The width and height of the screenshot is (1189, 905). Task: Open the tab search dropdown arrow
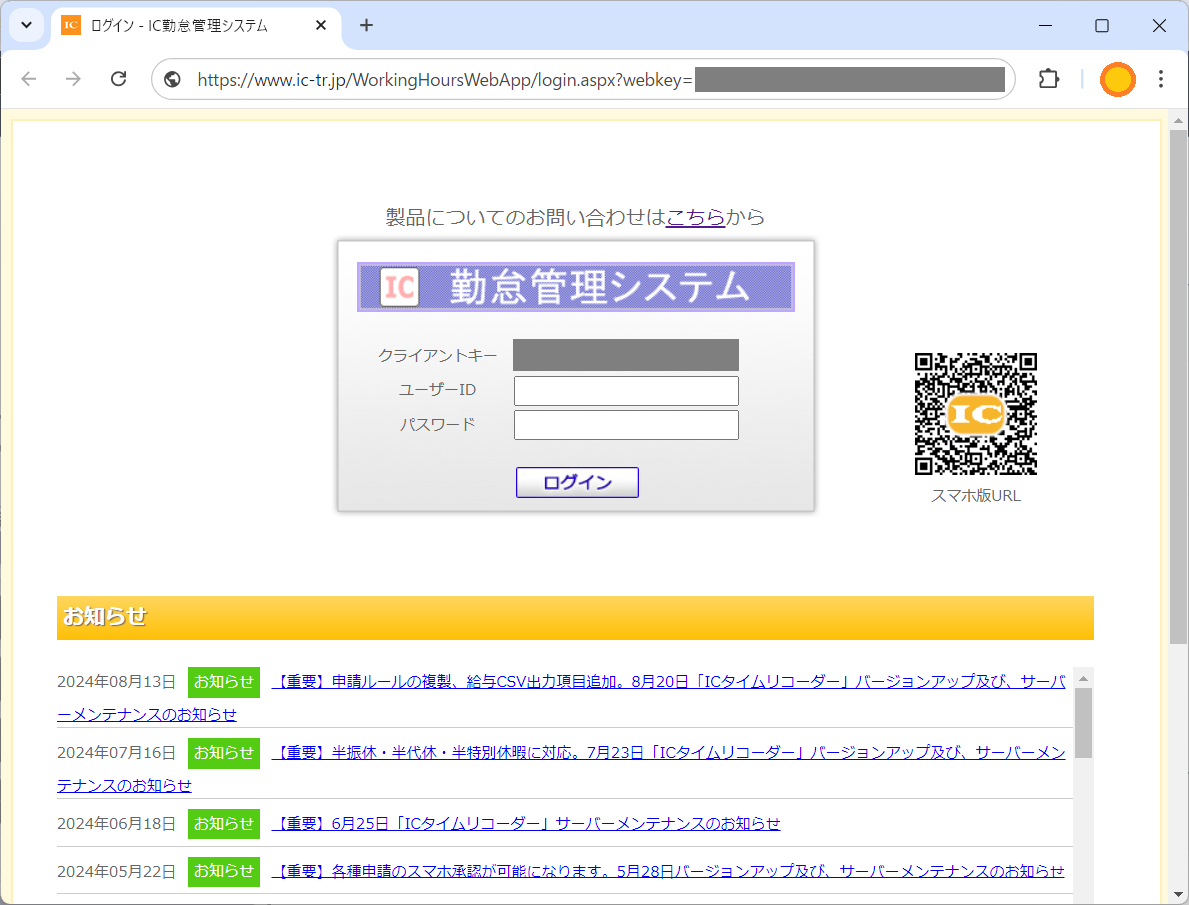tap(27, 25)
